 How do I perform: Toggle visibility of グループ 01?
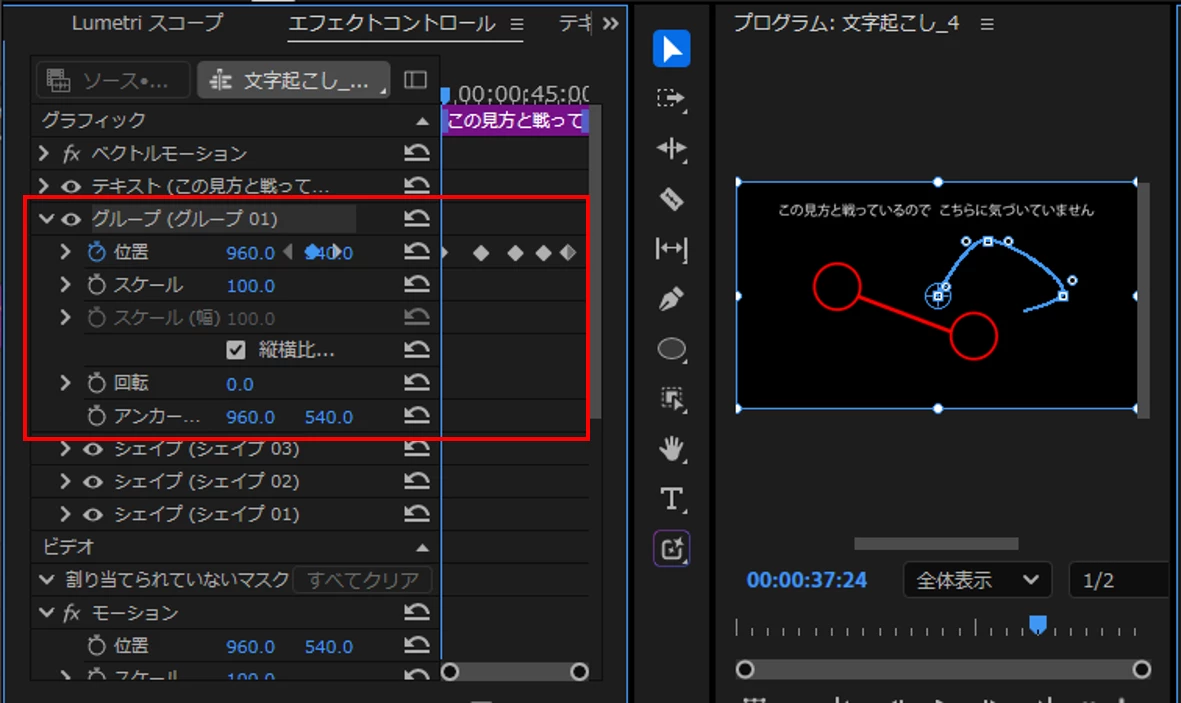click(x=71, y=219)
